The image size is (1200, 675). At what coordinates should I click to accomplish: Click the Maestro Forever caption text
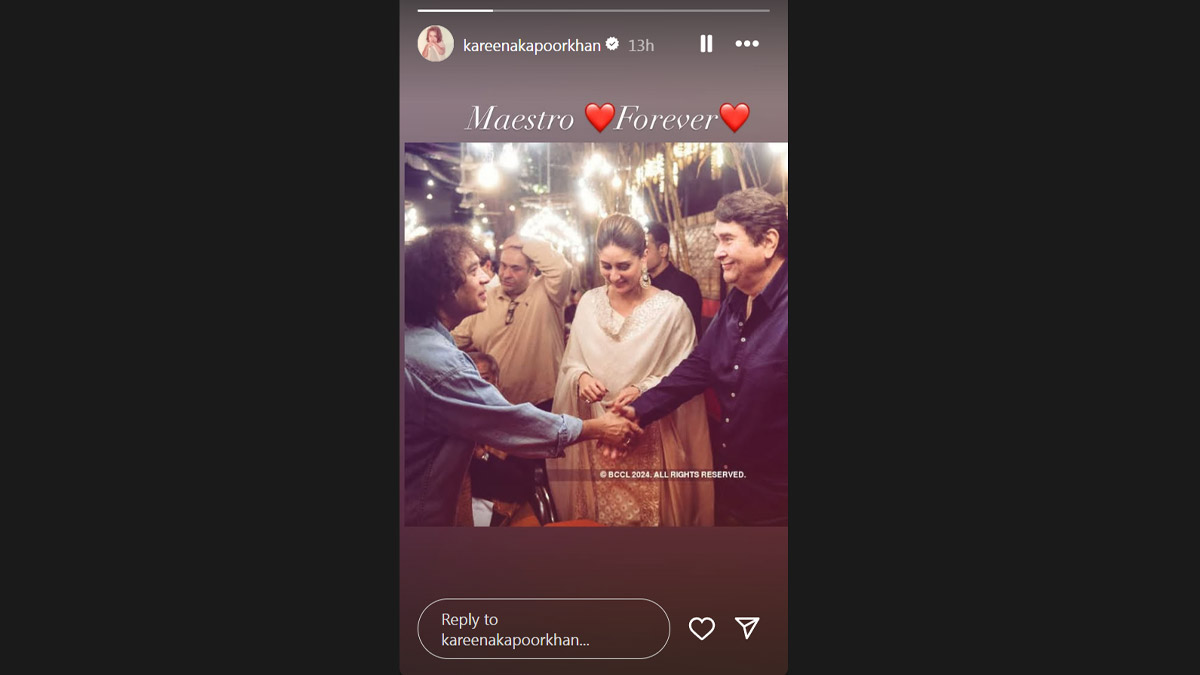click(608, 118)
